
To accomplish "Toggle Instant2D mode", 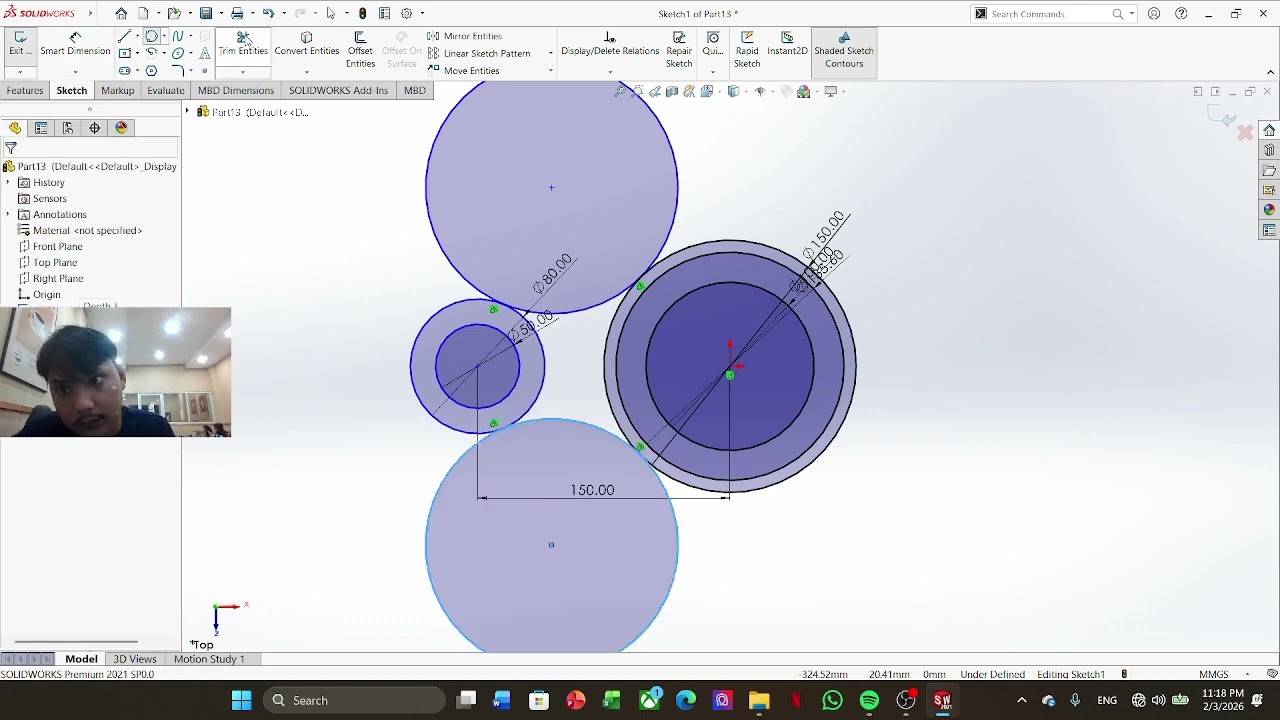I will pos(787,44).
